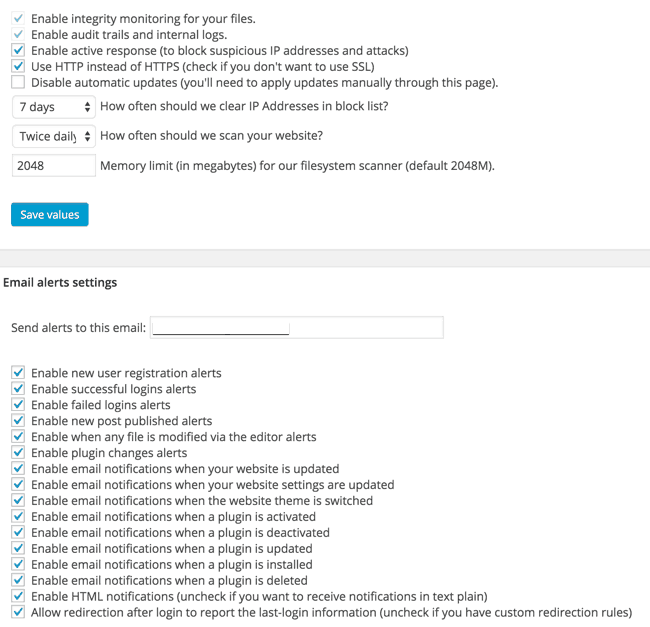Toggle website theme switched notifications
This screenshot has width=650, height=627.
pyautogui.click(x=18, y=501)
